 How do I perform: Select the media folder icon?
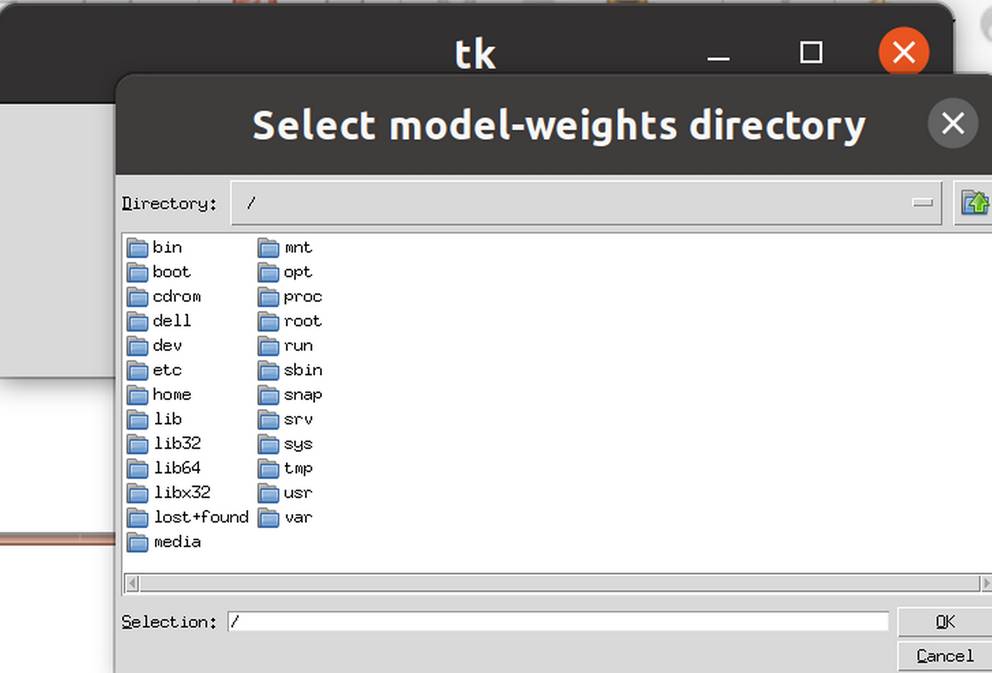pyautogui.click(x=138, y=542)
